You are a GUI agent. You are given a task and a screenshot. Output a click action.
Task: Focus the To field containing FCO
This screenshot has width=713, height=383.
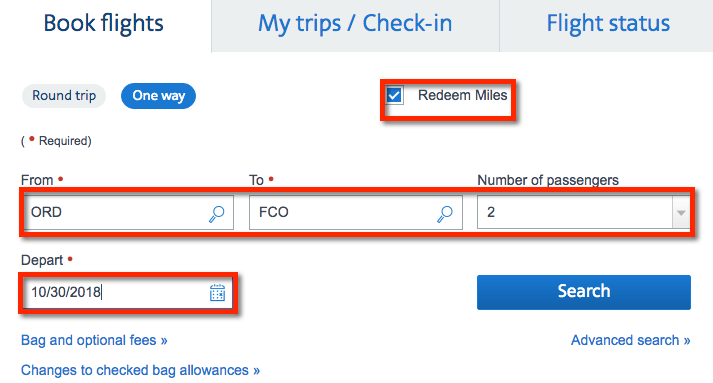tap(356, 212)
